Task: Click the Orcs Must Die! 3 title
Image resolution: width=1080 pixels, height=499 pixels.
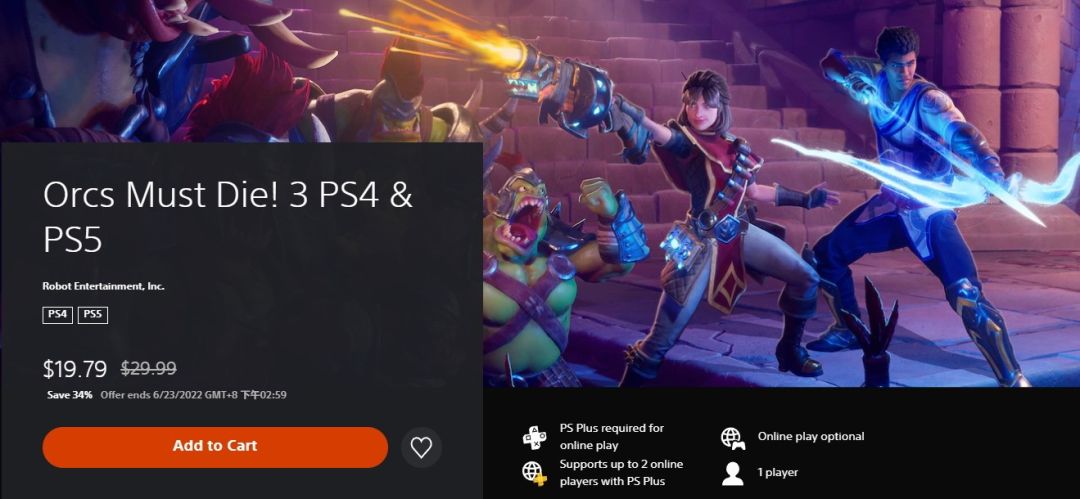Action: pyautogui.click(x=227, y=217)
